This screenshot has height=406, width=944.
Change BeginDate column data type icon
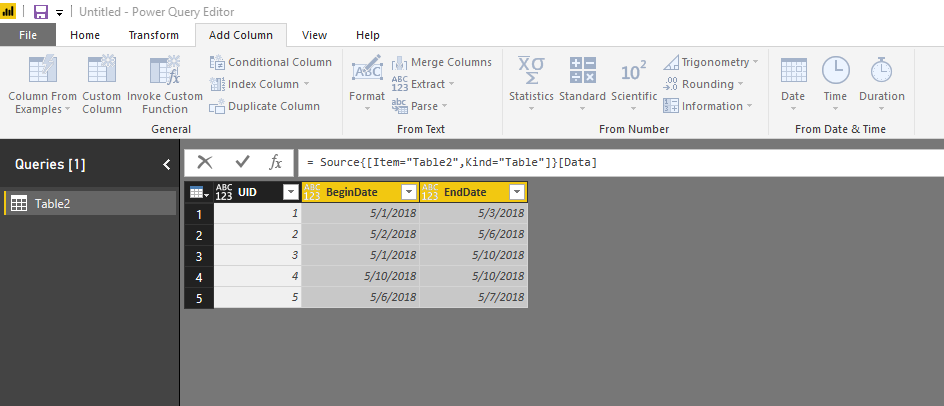pos(312,192)
